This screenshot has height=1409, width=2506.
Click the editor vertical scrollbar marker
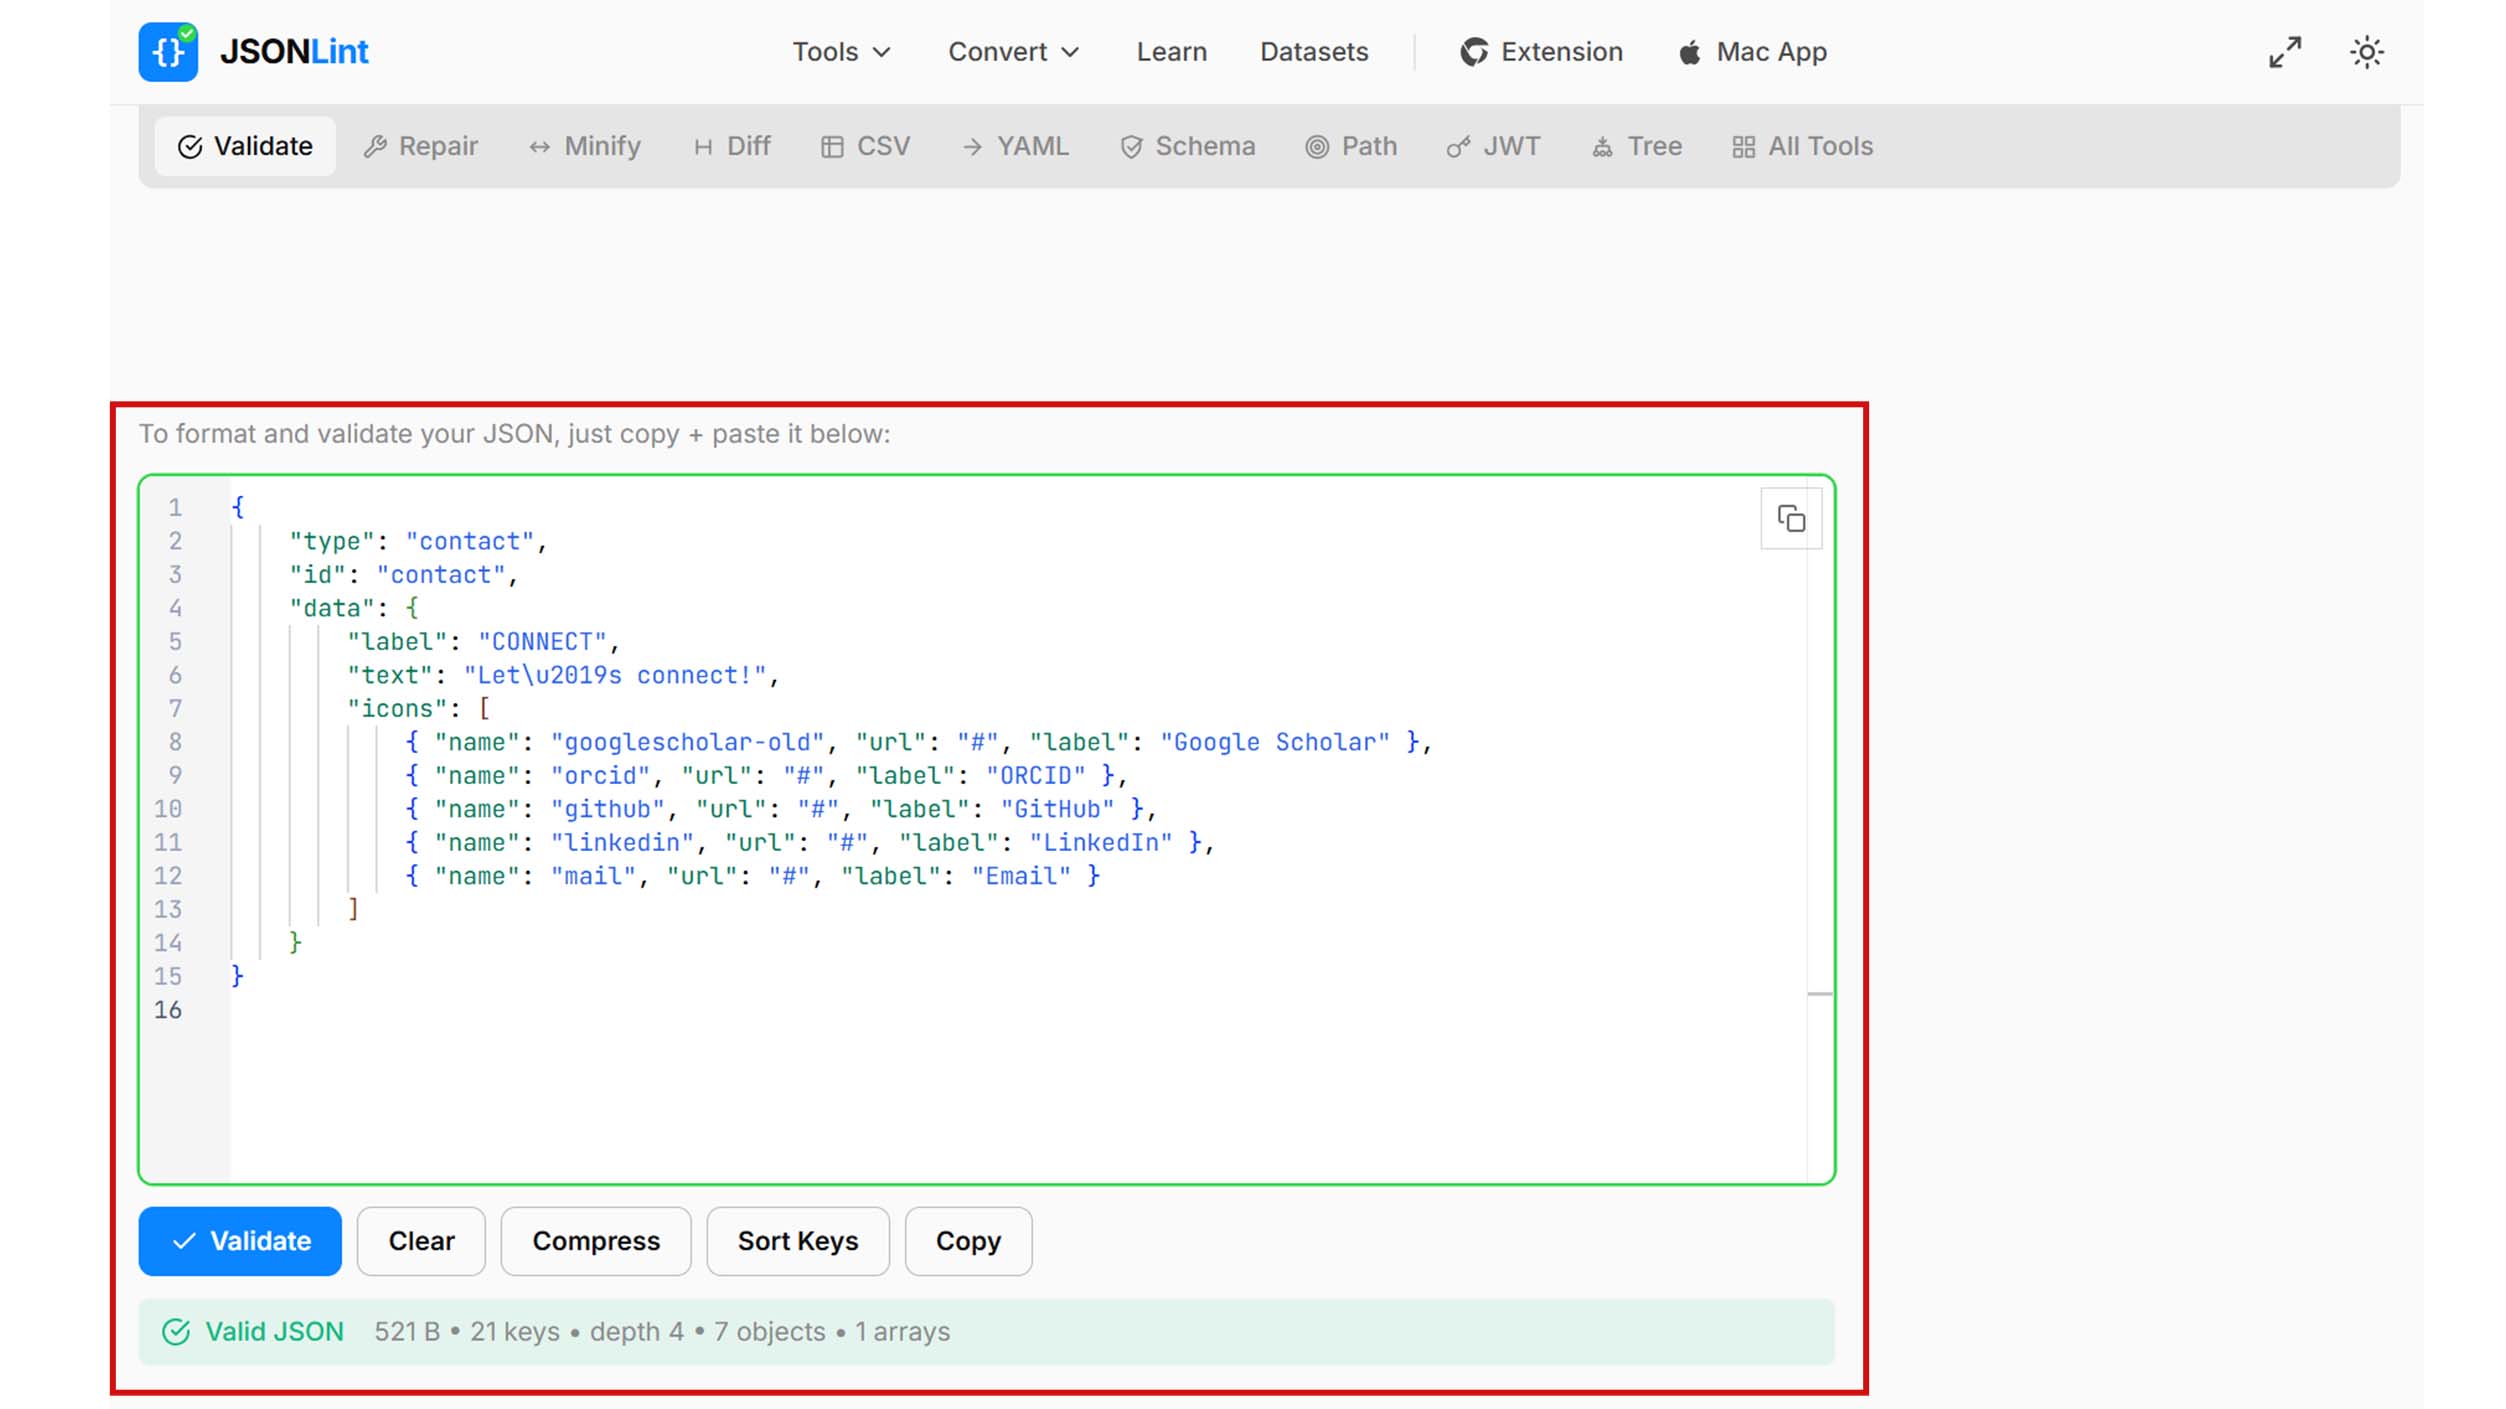1820,994
